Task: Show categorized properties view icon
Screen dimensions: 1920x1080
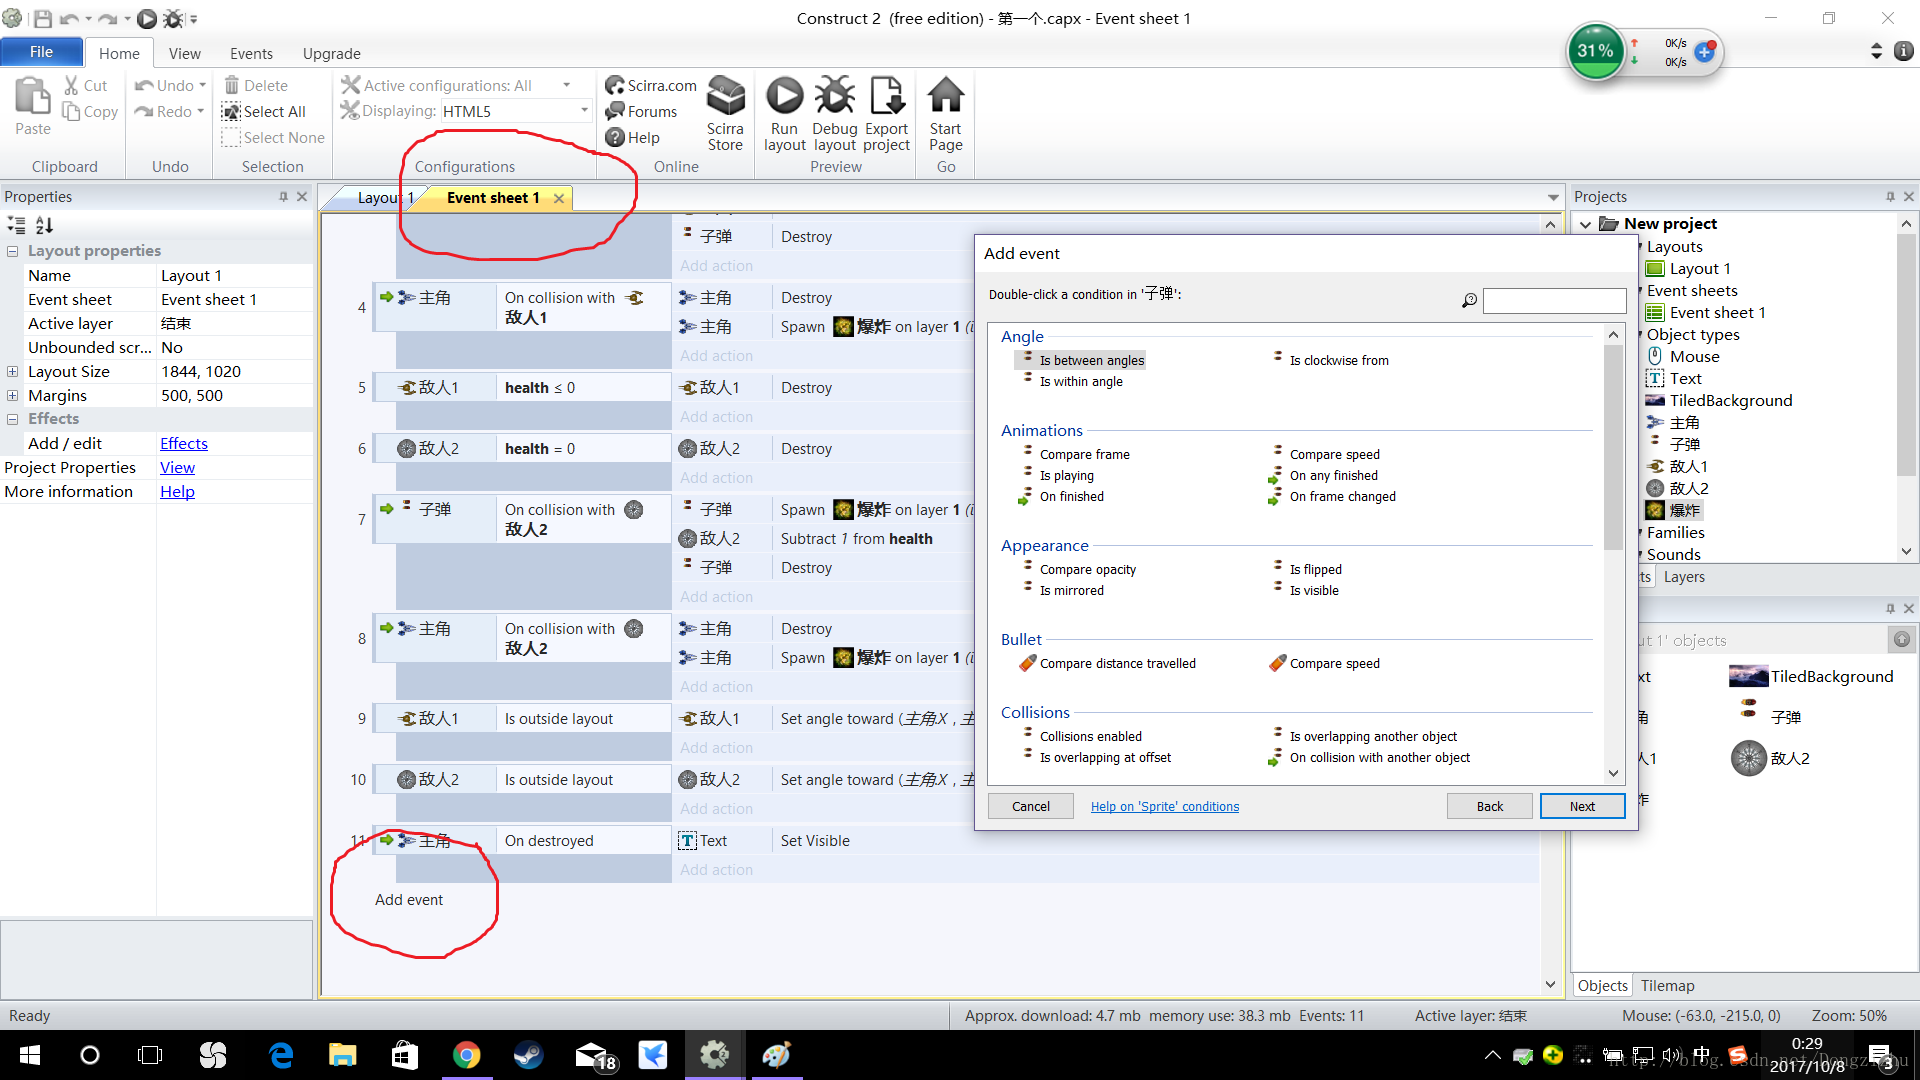Action: coord(16,225)
